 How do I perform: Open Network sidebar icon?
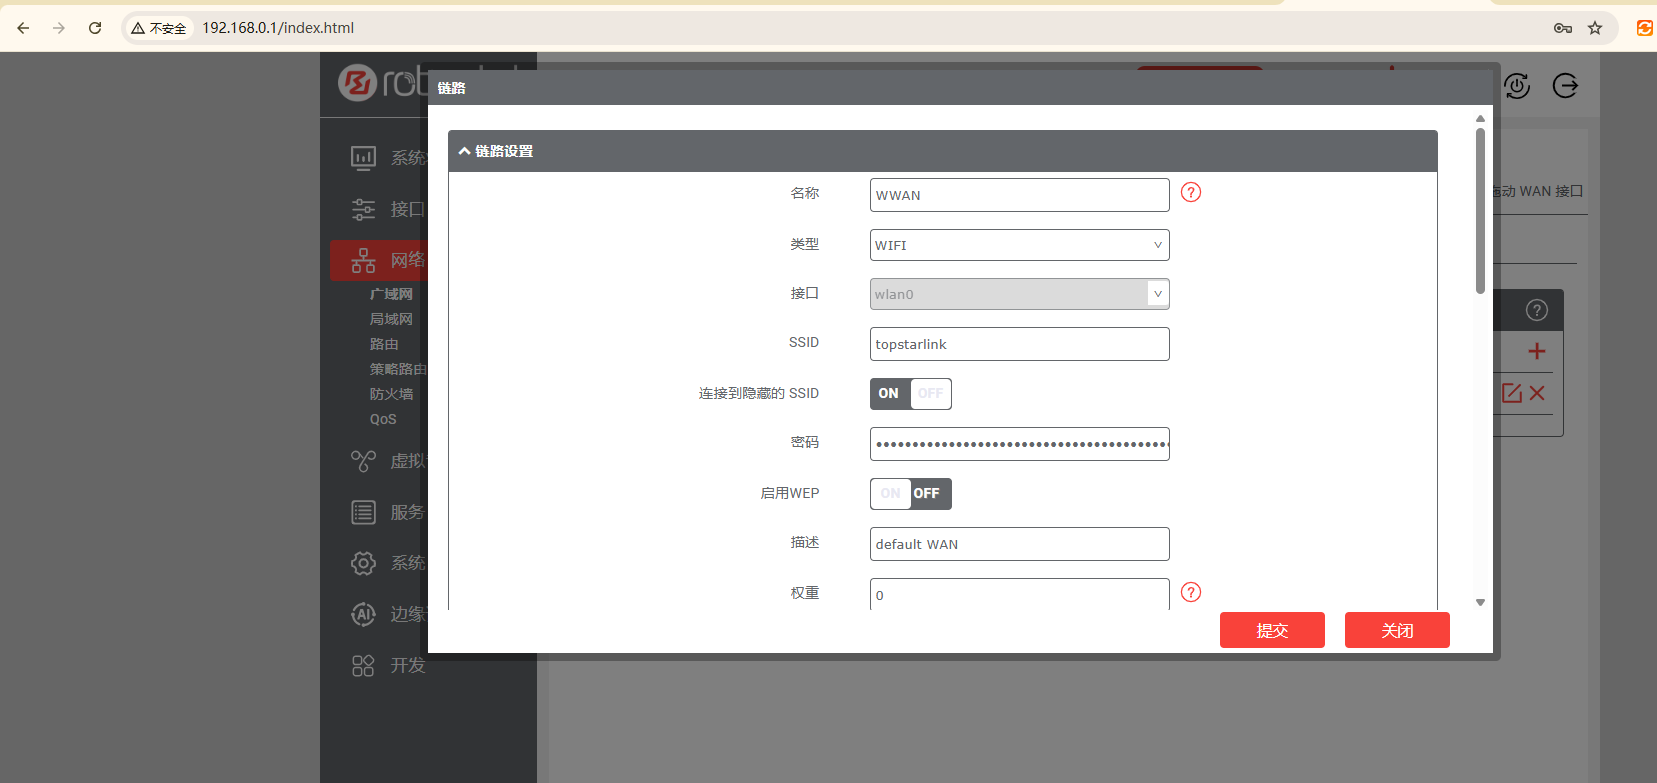click(x=363, y=260)
